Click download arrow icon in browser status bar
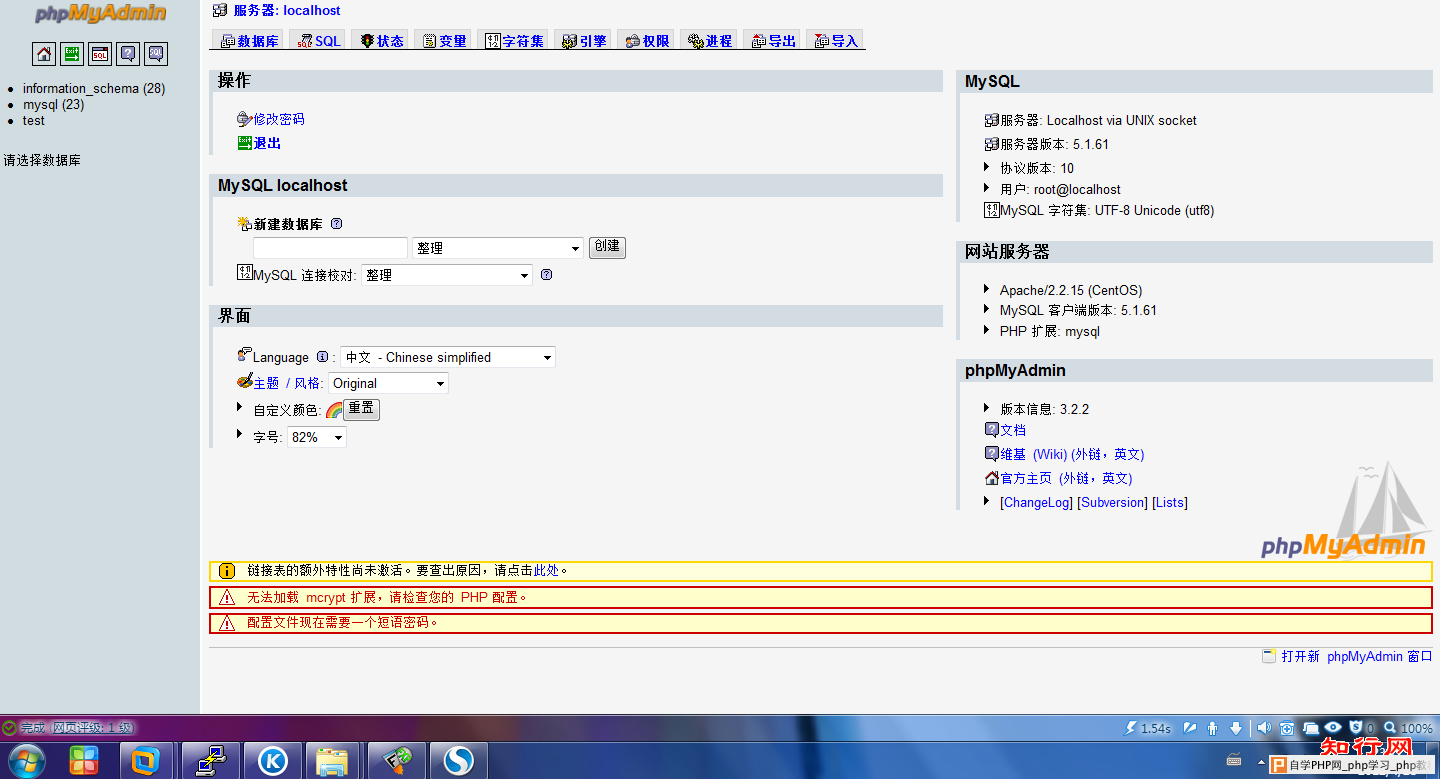The image size is (1440, 779). point(1236,728)
